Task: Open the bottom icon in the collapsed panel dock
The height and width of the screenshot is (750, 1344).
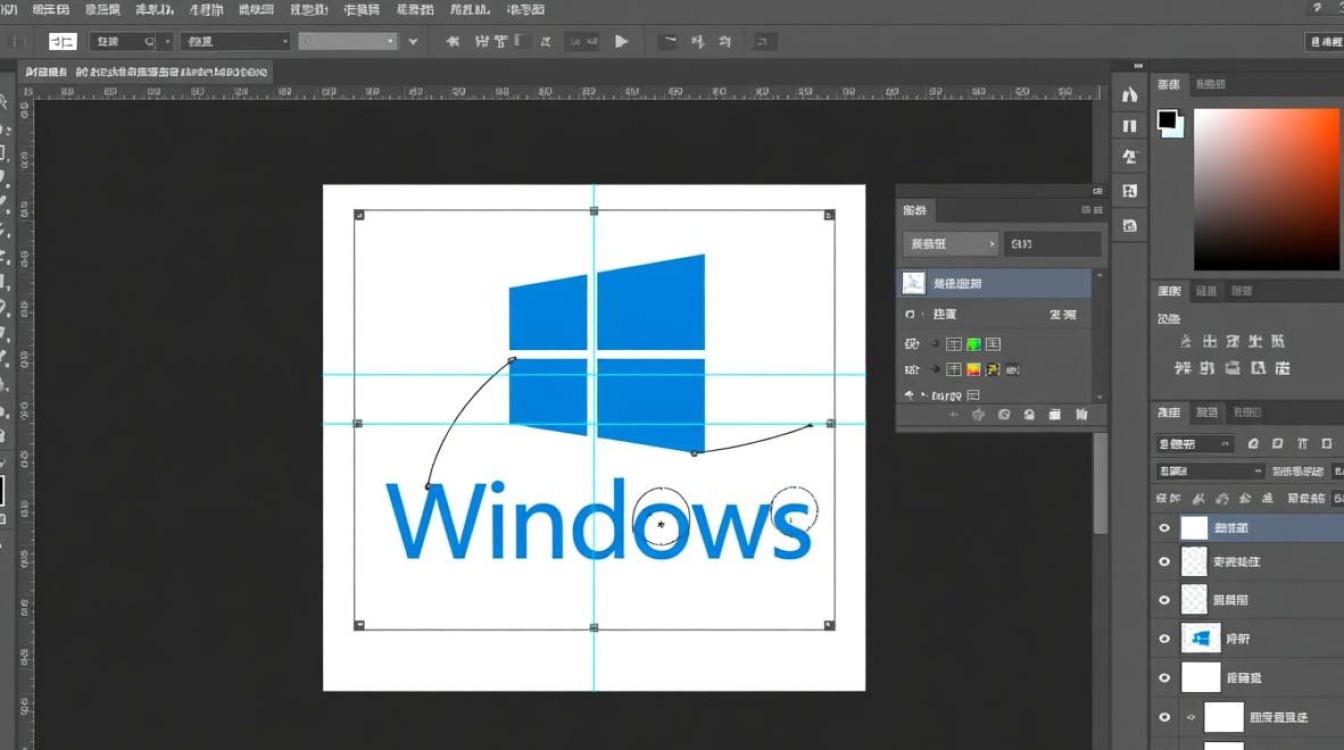Action: [x=1130, y=225]
